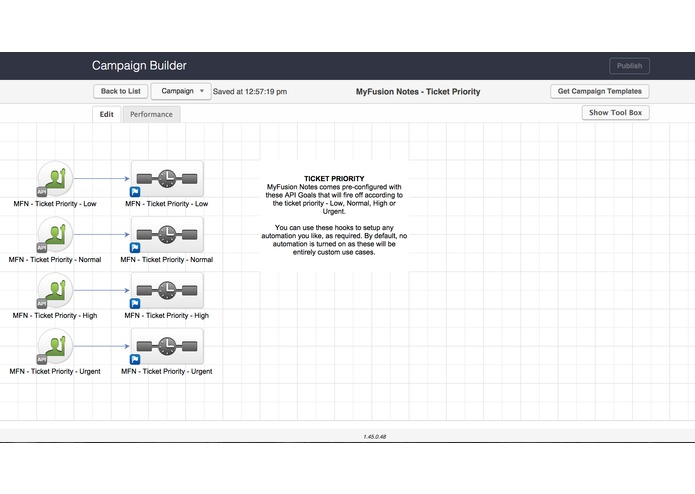
Task: Open the Ticket Priority Urgent sequence icon
Action: (167, 346)
